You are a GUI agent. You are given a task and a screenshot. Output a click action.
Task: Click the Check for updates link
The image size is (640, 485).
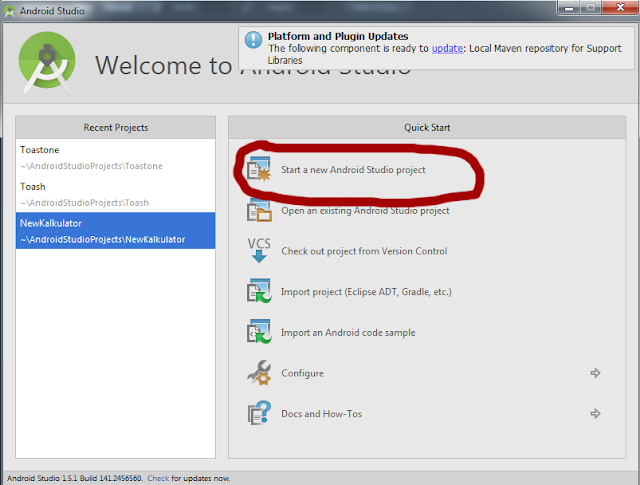coord(158,478)
